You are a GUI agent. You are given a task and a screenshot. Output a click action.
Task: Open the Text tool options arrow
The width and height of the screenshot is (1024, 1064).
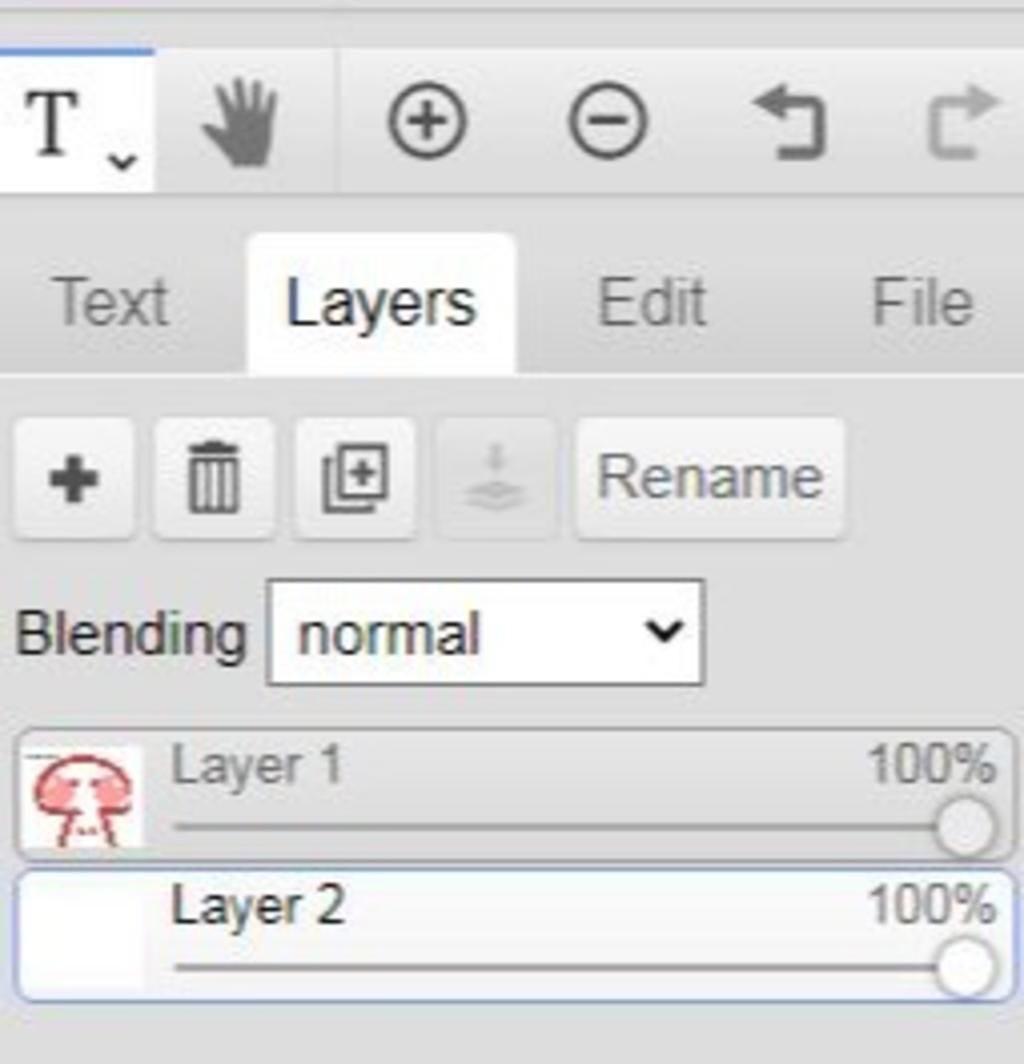pyautogui.click(x=123, y=162)
